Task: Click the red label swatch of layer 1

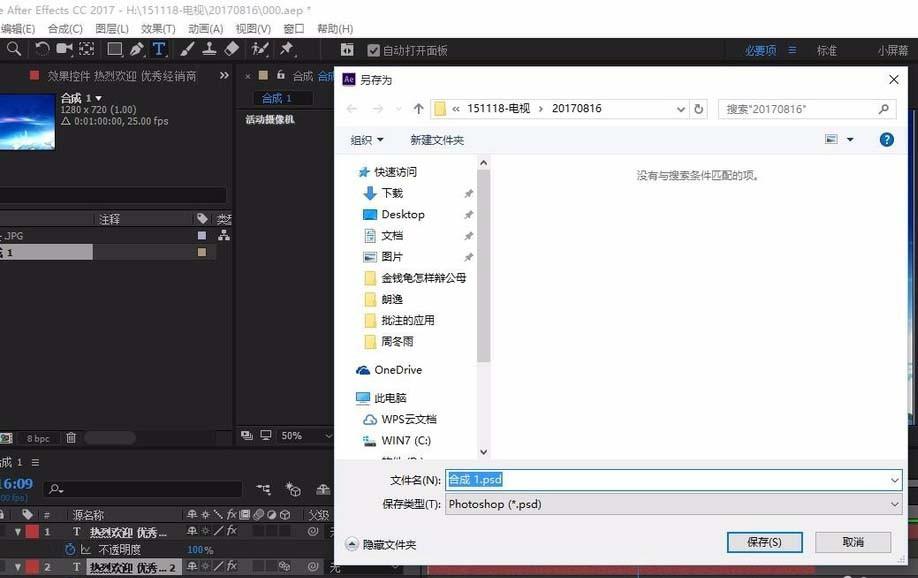Action: tap(29, 531)
